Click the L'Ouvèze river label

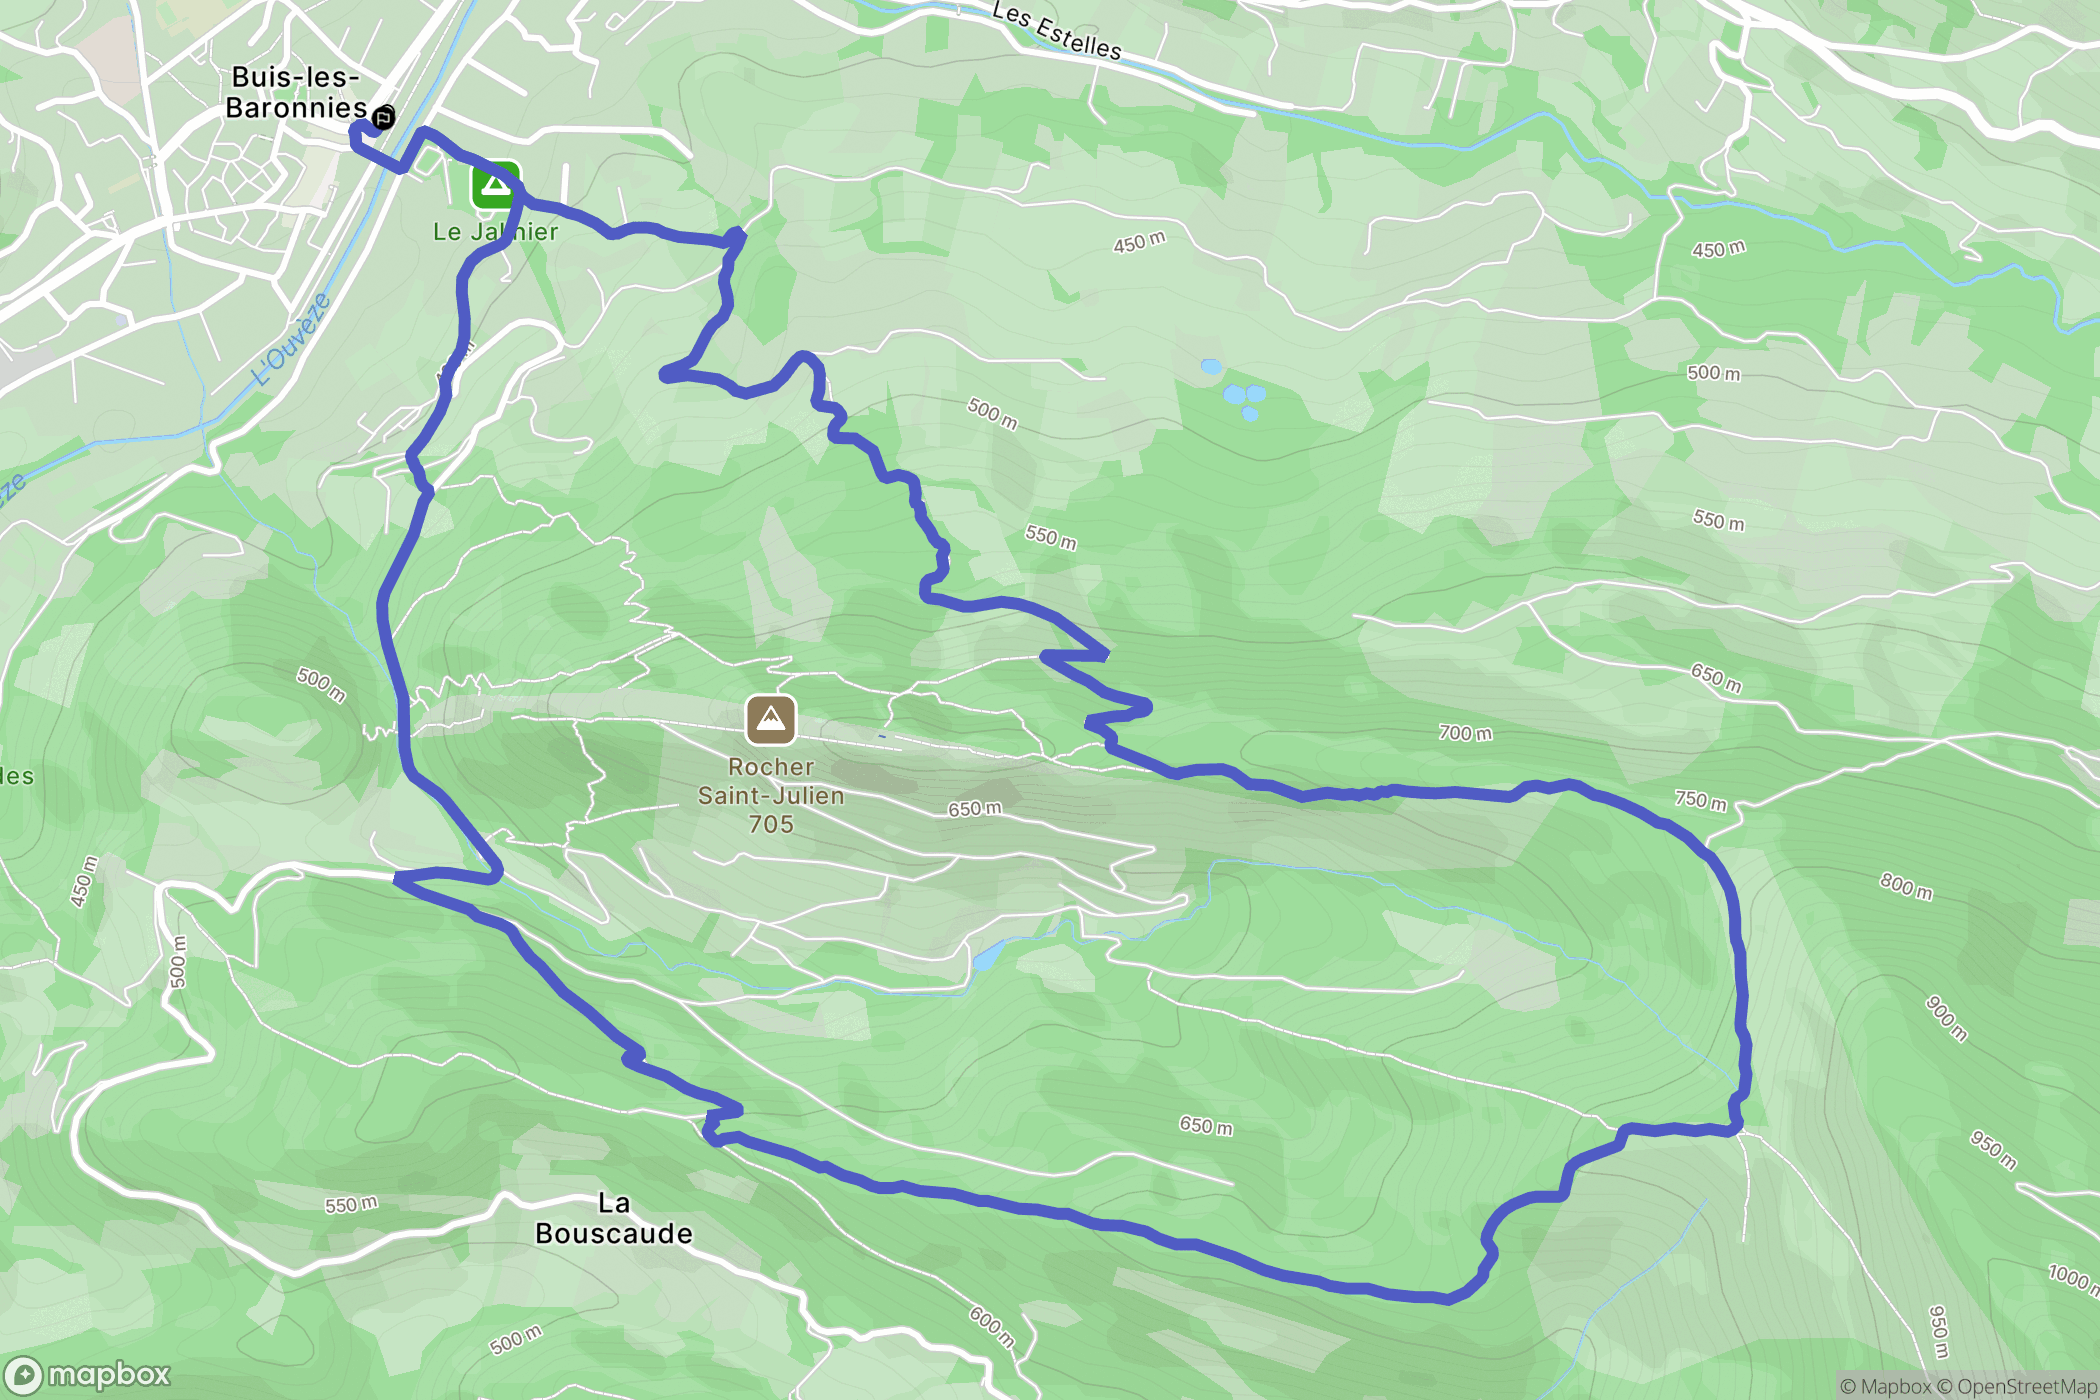[x=291, y=339]
